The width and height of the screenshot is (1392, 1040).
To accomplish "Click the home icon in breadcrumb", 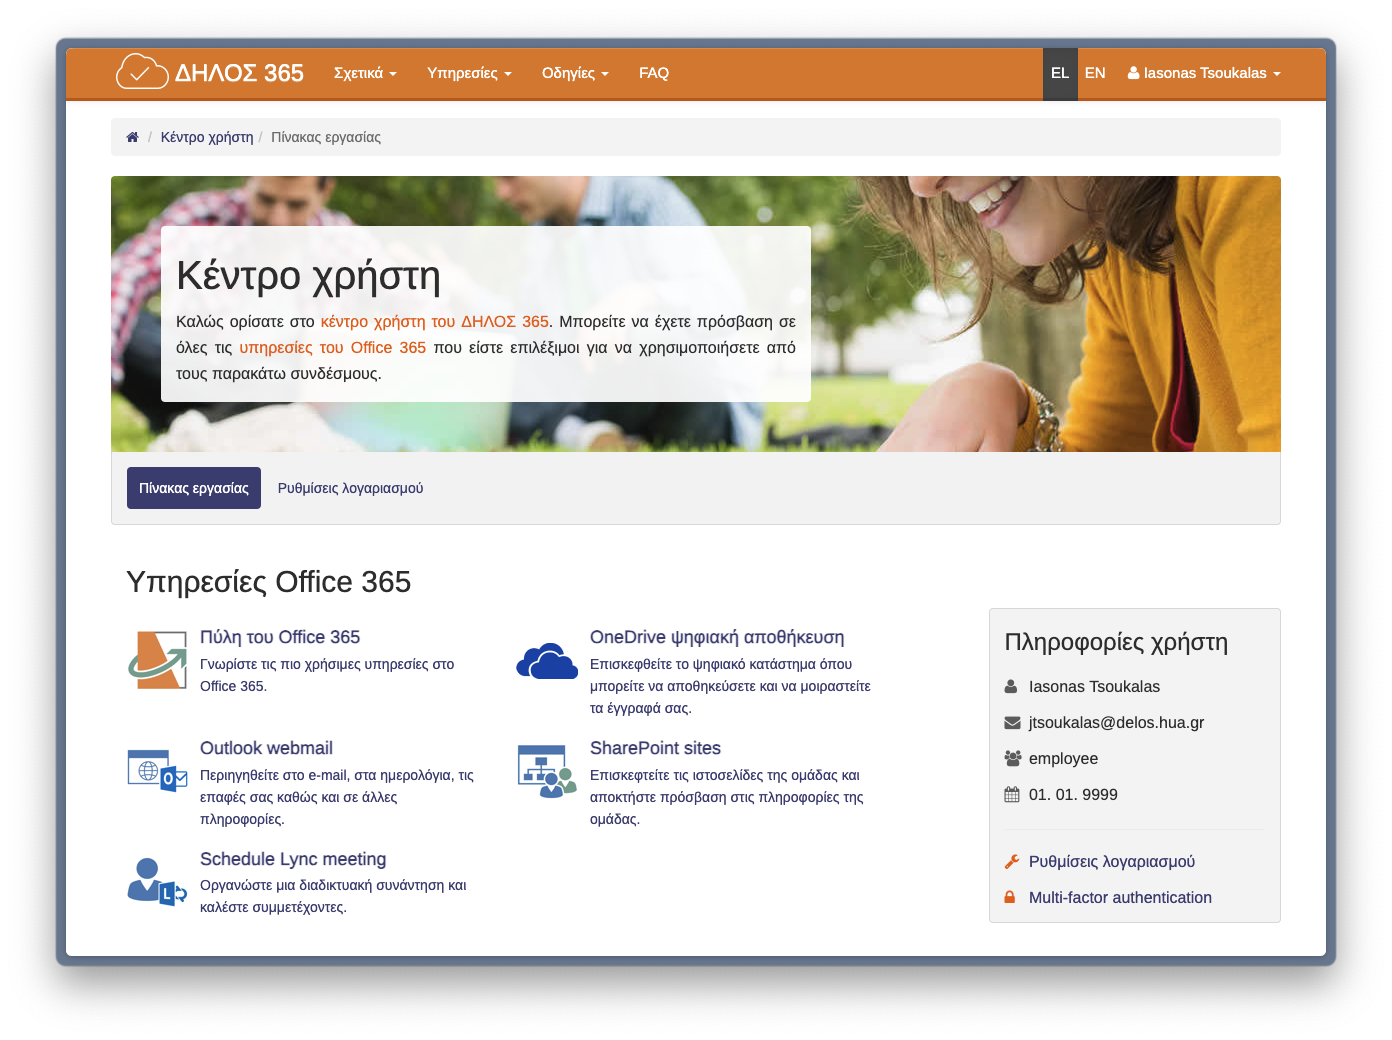I will pyautogui.click(x=132, y=137).
